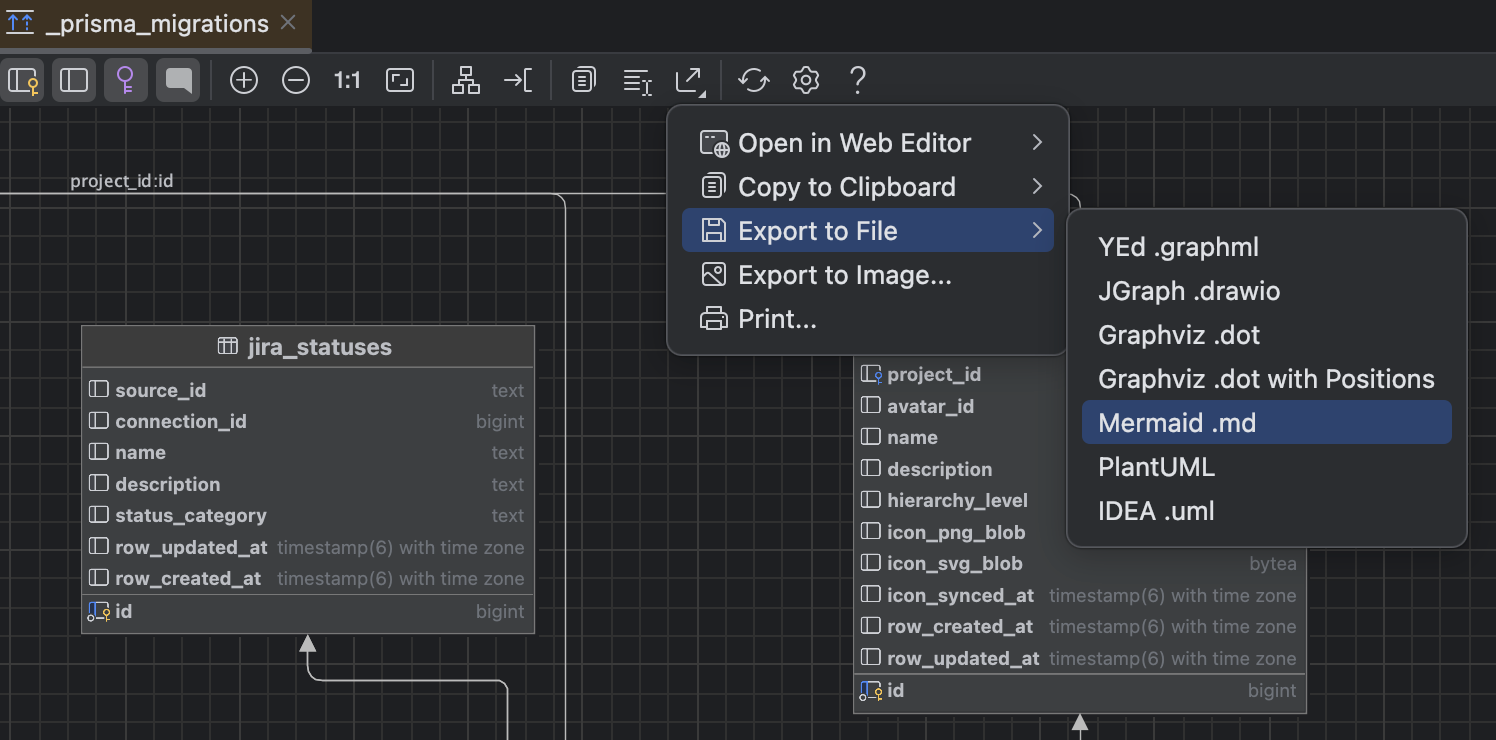
Task: Refresh the diagram
Action: 753,80
